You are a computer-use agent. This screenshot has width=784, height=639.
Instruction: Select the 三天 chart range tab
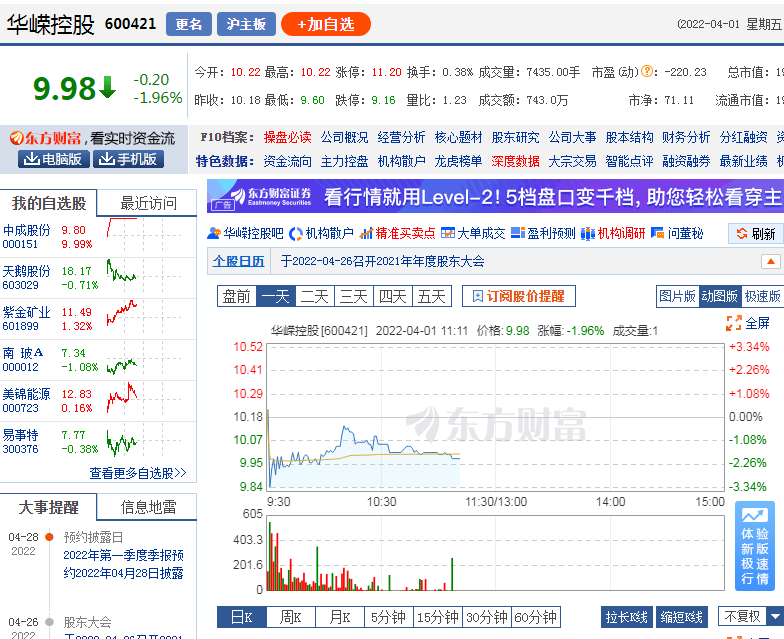coord(354,296)
